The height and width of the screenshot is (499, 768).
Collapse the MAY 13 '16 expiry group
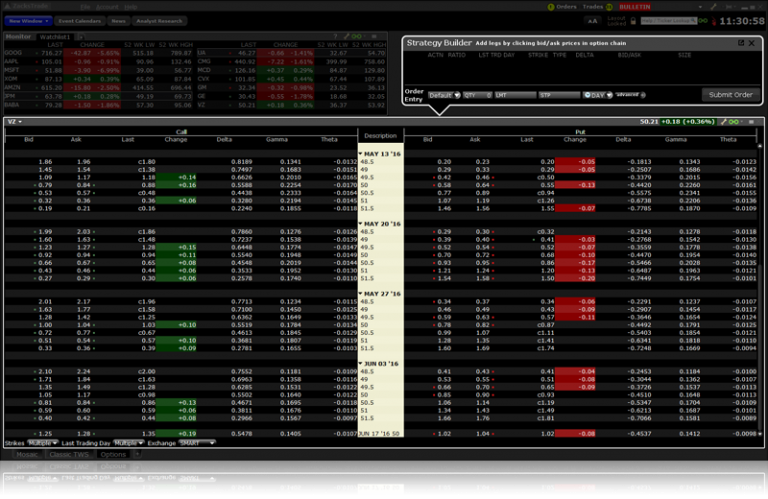click(360, 154)
